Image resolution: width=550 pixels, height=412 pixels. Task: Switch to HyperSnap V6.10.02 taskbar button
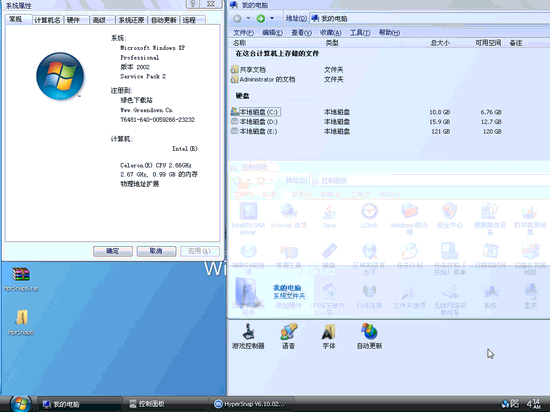[253, 404]
